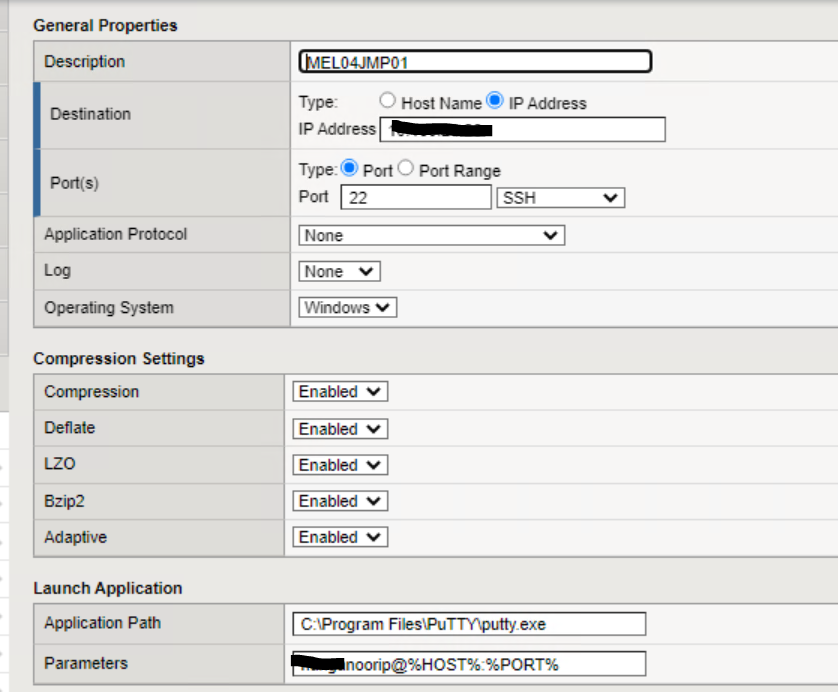This screenshot has width=838, height=692.
Task: Click the Destination row label
Action: (90, 114)
